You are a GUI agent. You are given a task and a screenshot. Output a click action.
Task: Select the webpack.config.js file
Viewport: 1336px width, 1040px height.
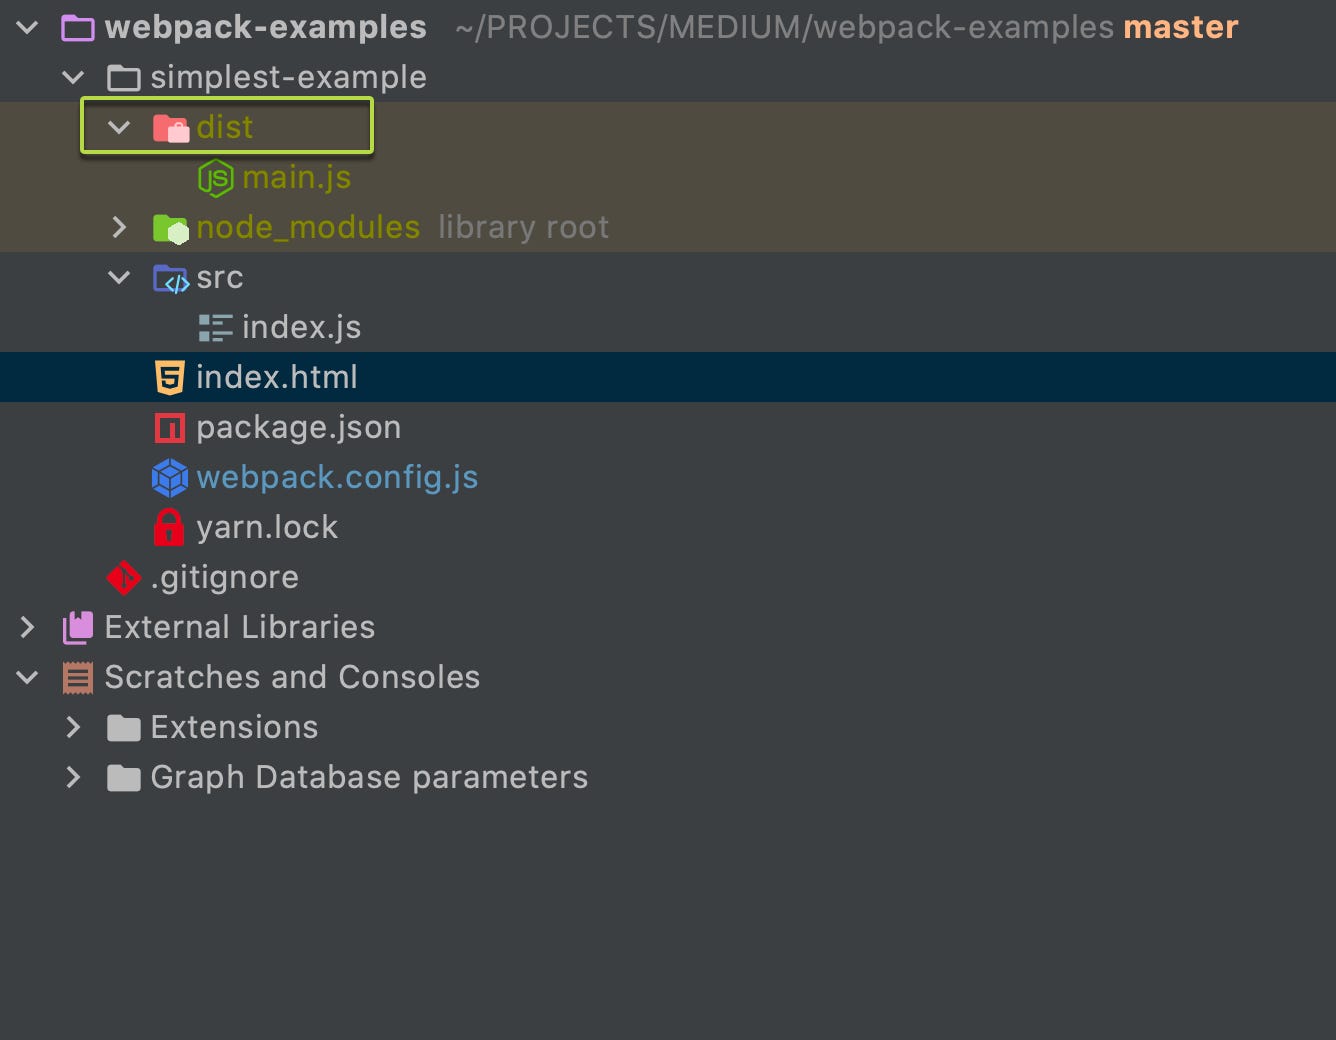337,478
